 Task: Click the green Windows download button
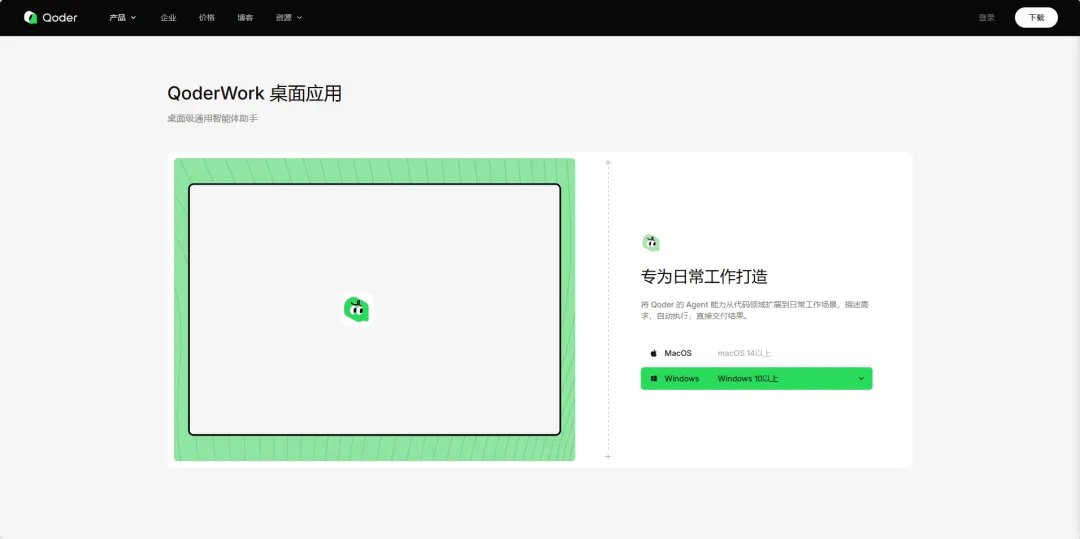756,379
